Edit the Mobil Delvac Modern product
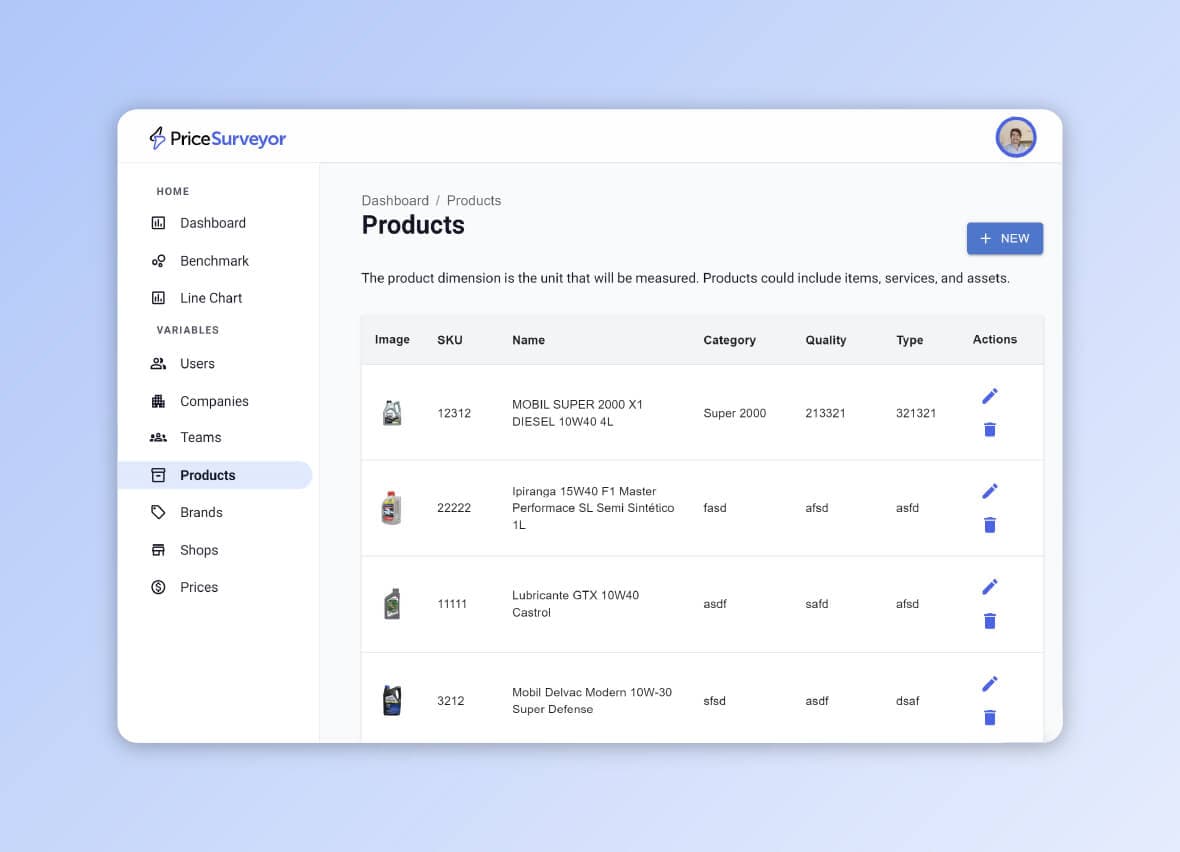Viewport: 1180px width, 852px height. (990, 684)
